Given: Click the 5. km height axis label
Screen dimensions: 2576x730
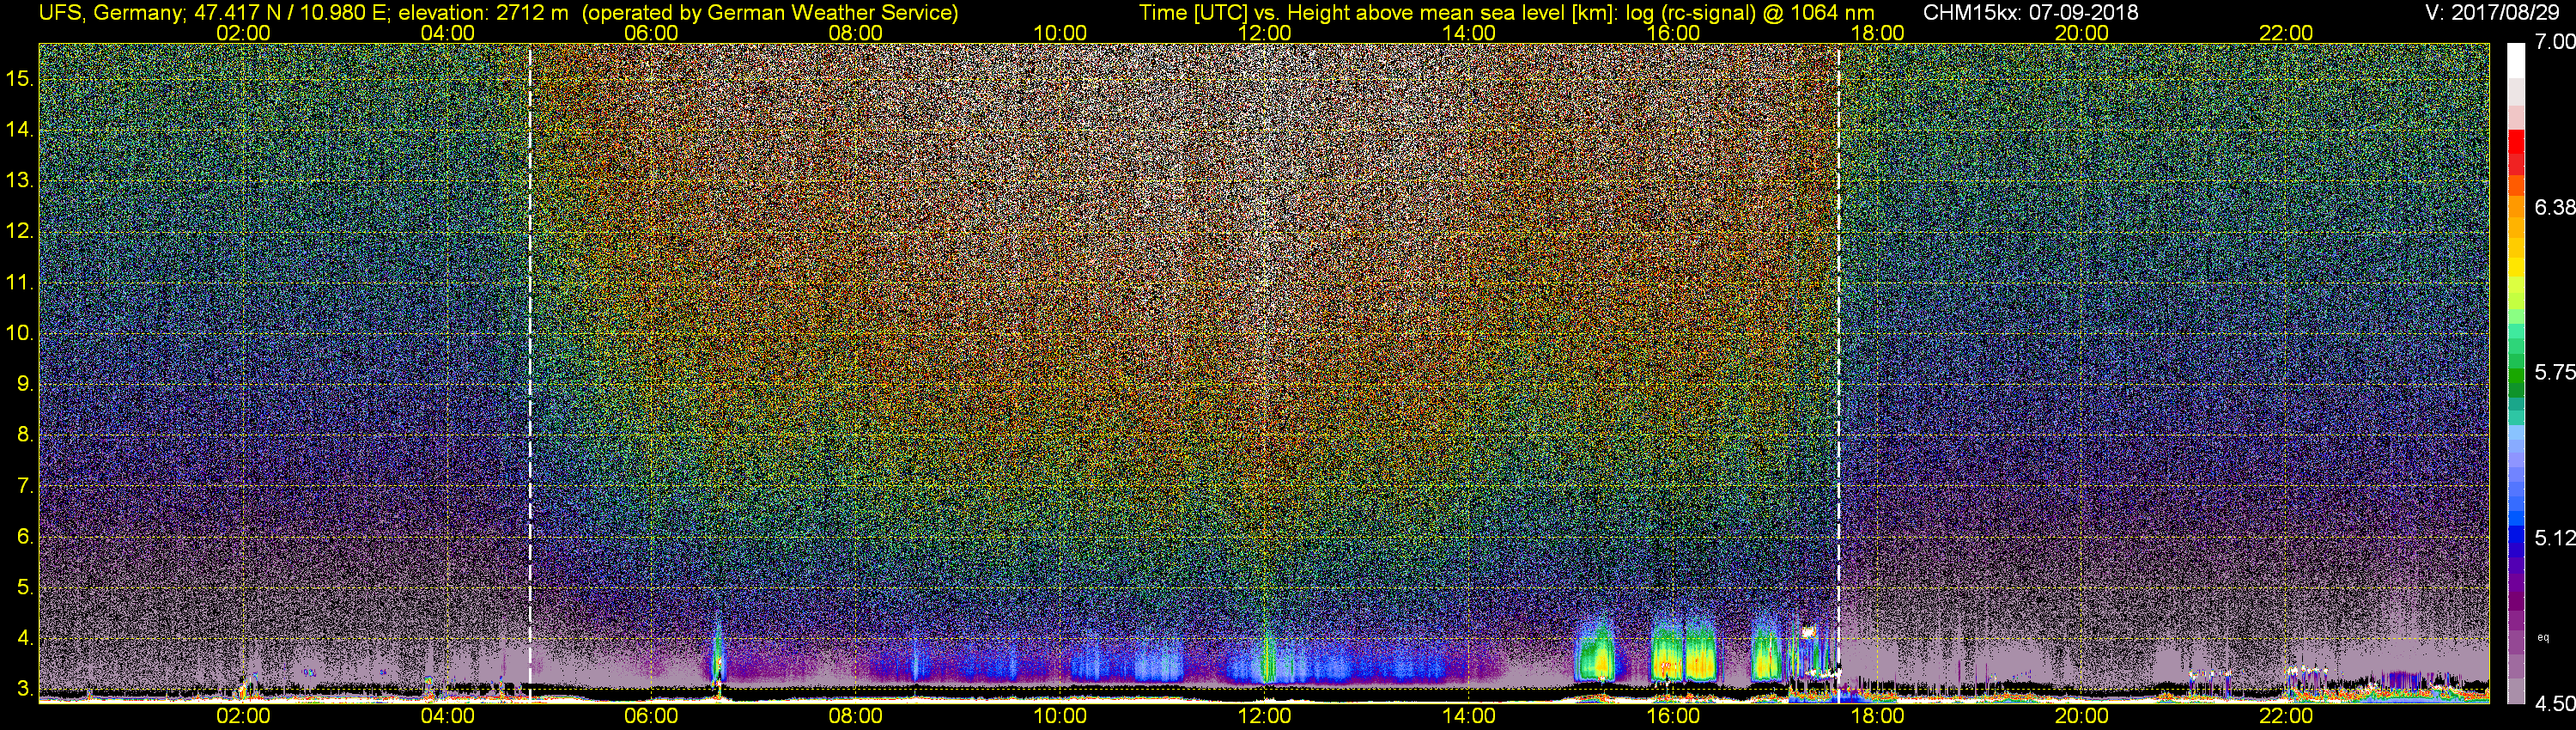Looking at the screenshot, I should pos(25,587).
